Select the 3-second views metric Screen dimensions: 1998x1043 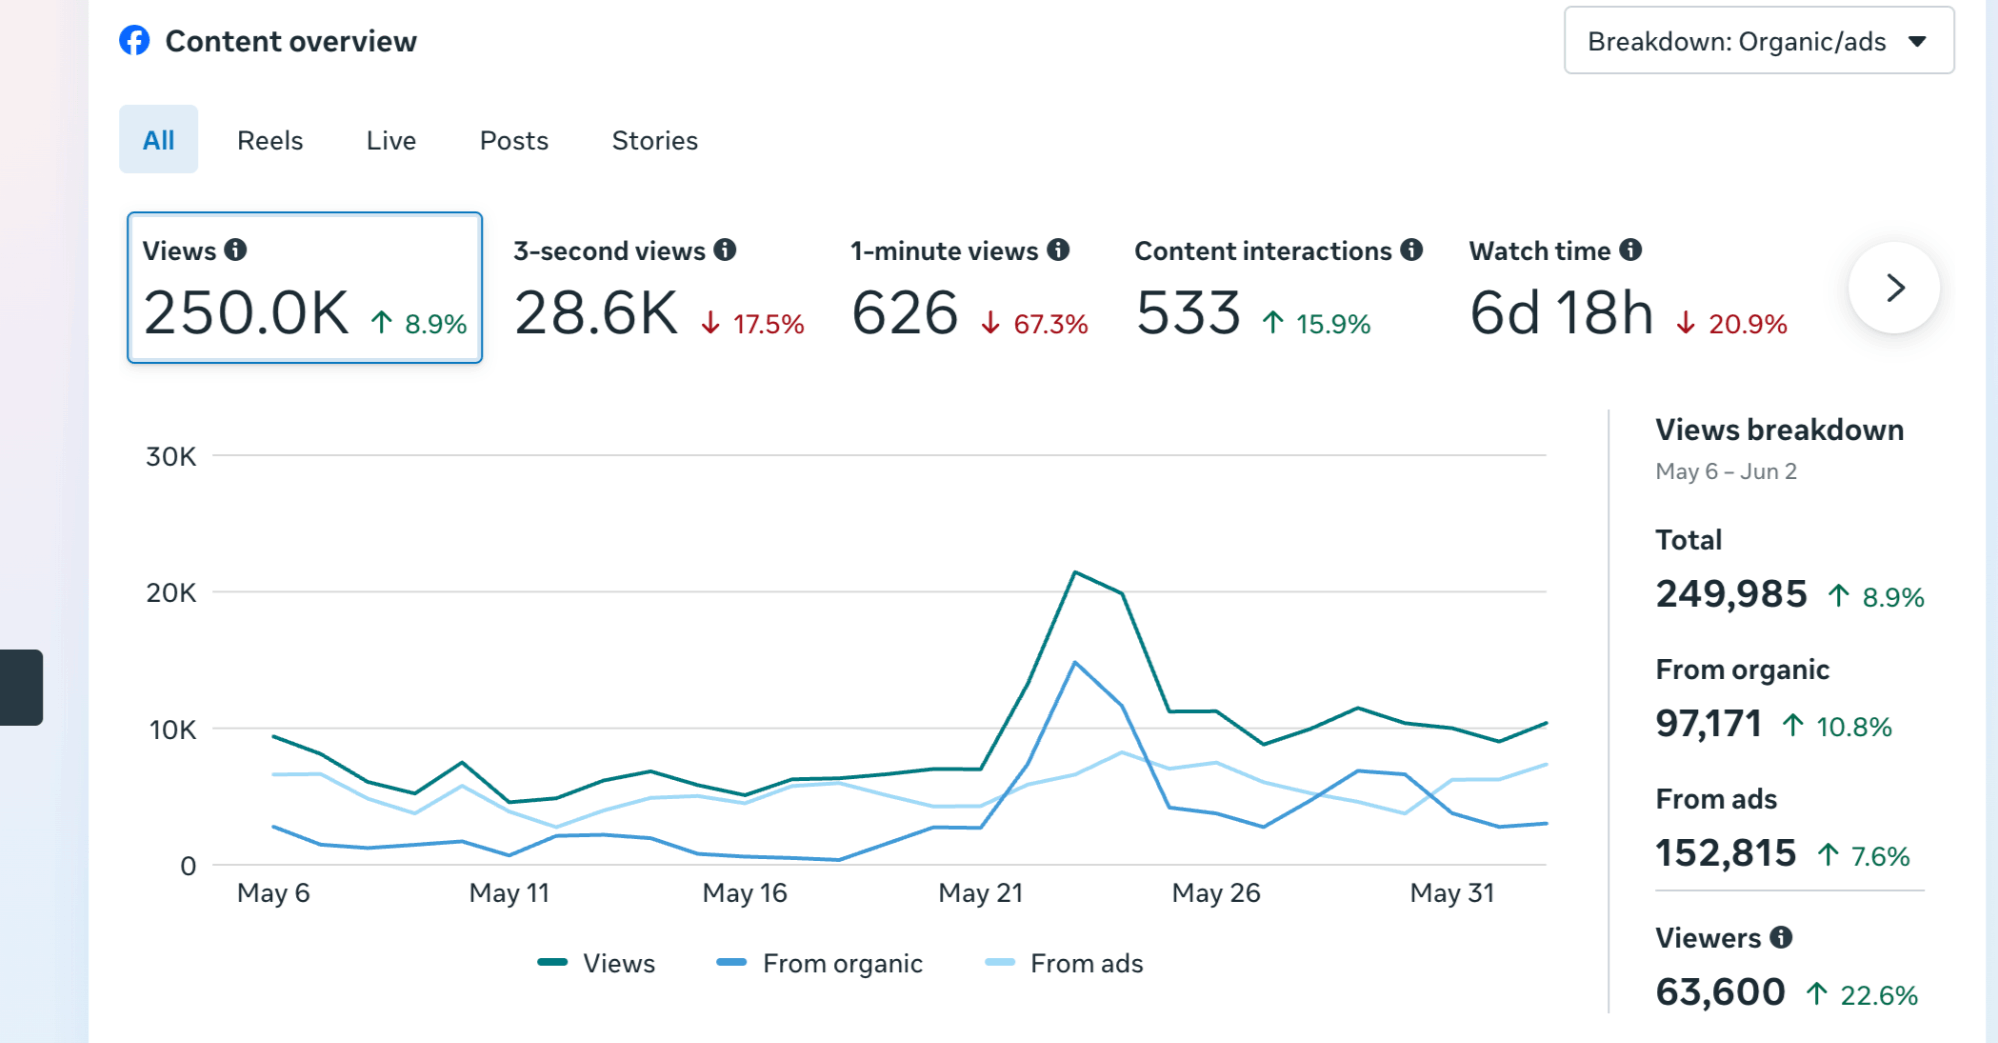click(x=659, y=288)
